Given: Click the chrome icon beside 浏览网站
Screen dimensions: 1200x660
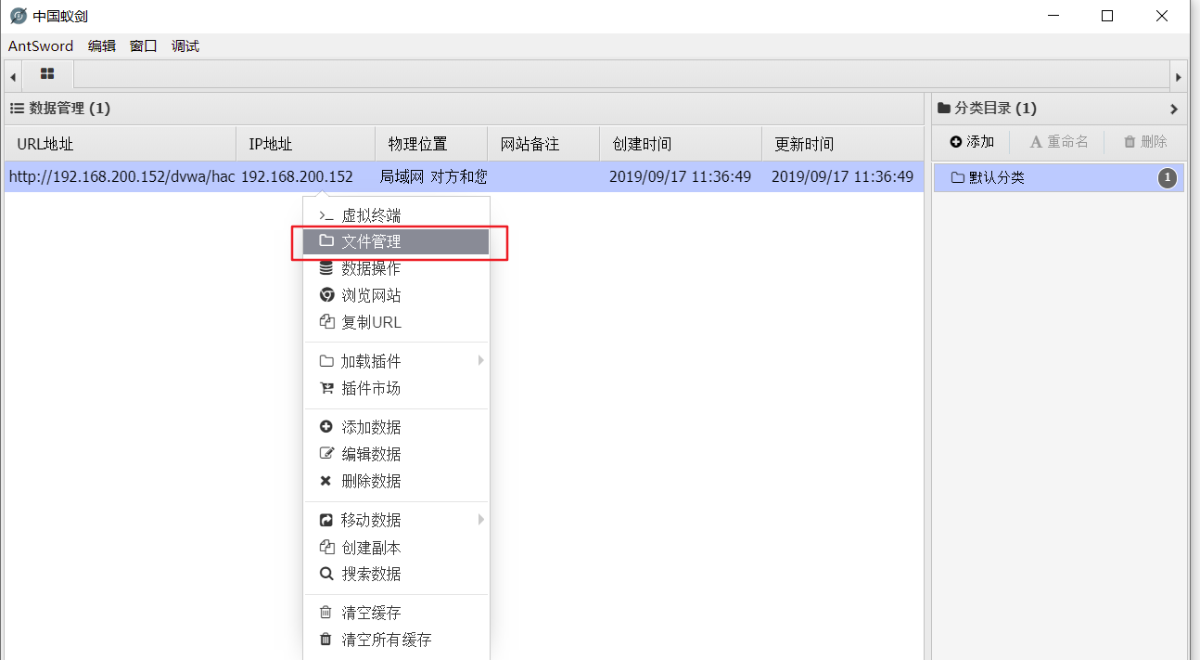Looking at the screenshot, I should click(326, 295).
